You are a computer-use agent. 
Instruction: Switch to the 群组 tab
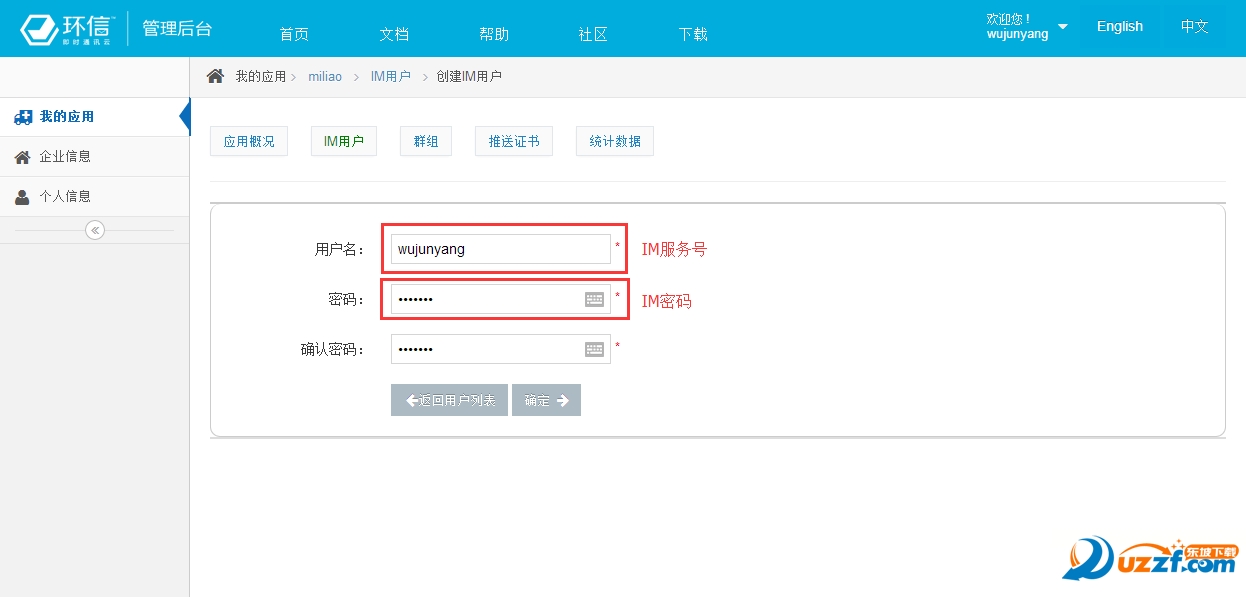426,141
